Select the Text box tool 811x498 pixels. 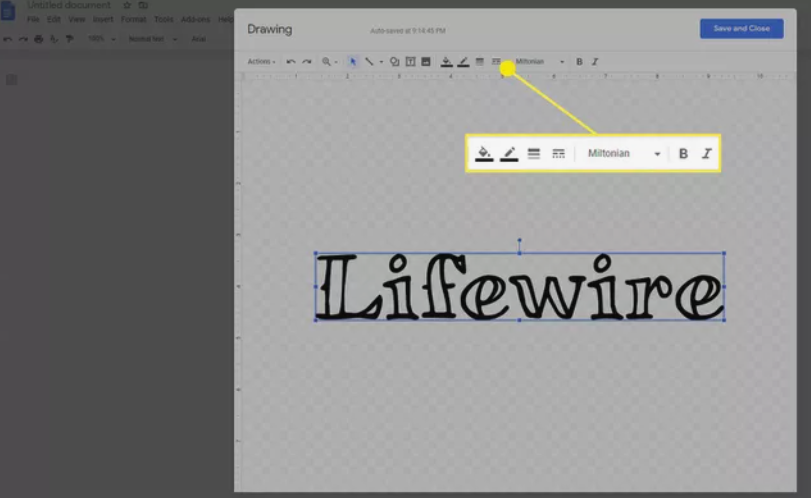(410, 62)
